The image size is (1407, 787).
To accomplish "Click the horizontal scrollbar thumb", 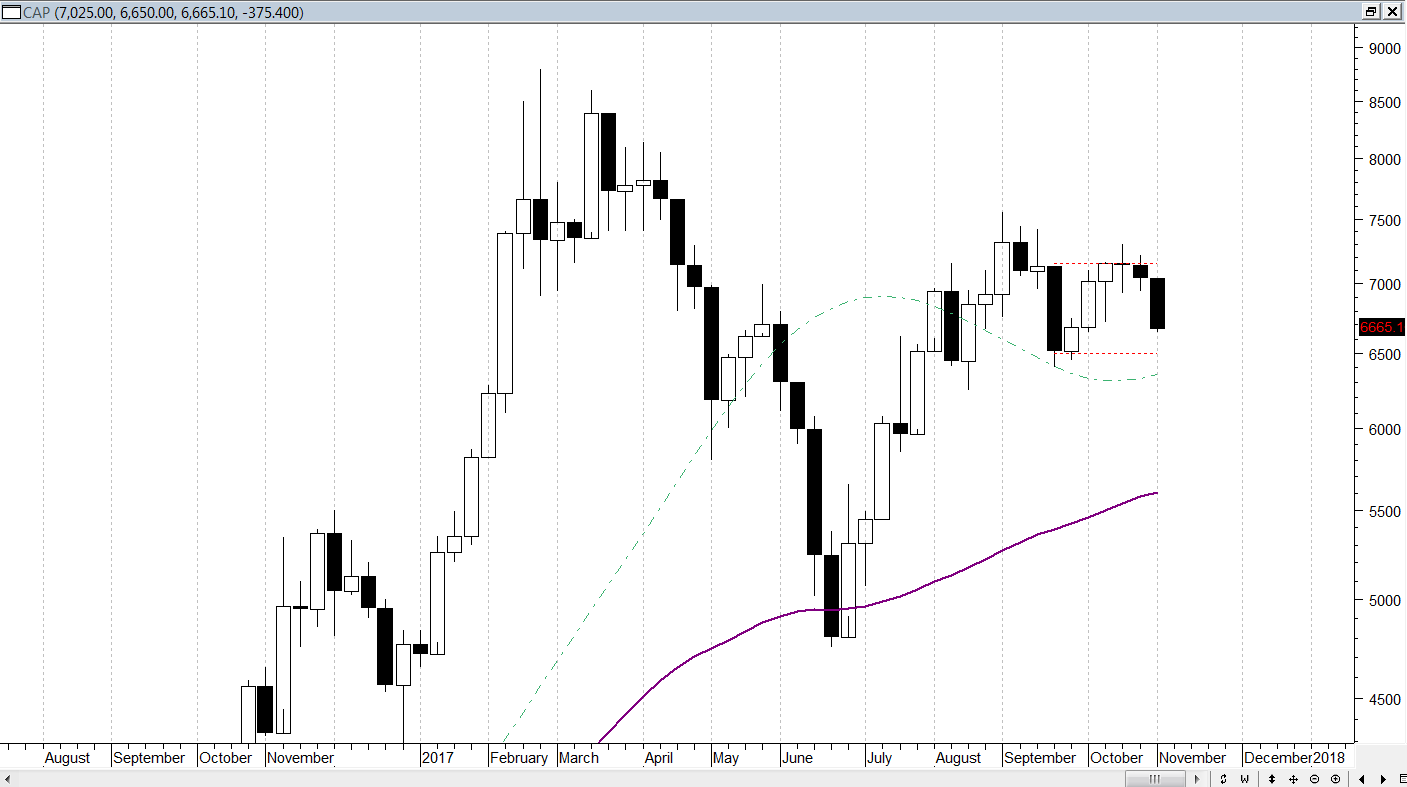I will coord(1154,779).
